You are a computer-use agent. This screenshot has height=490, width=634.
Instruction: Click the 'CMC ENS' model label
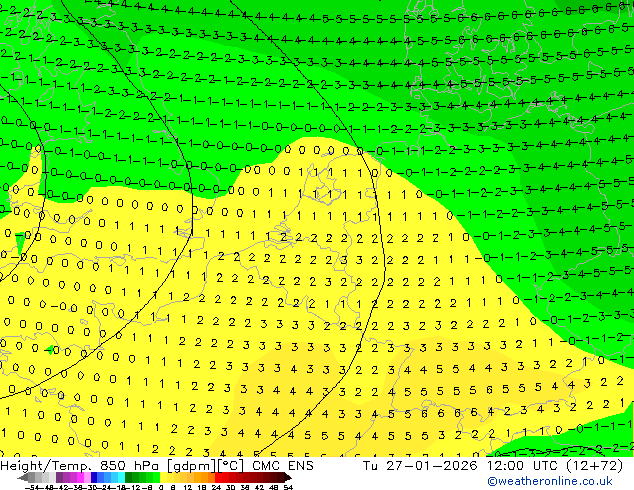coord(283,466)
